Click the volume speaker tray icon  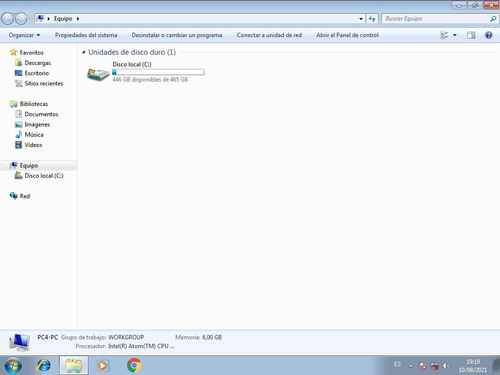[446, 366]
